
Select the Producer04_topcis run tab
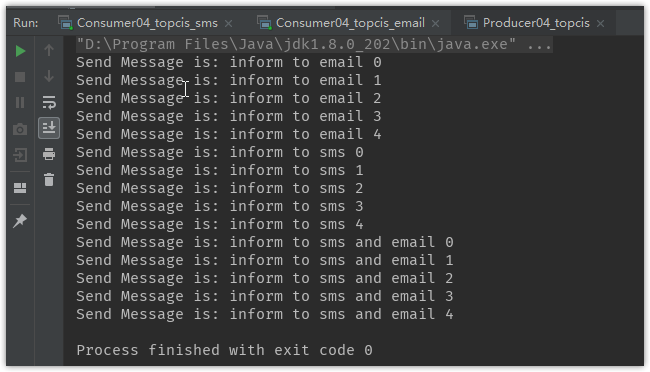pyautogui.click(x=536, y=23)
